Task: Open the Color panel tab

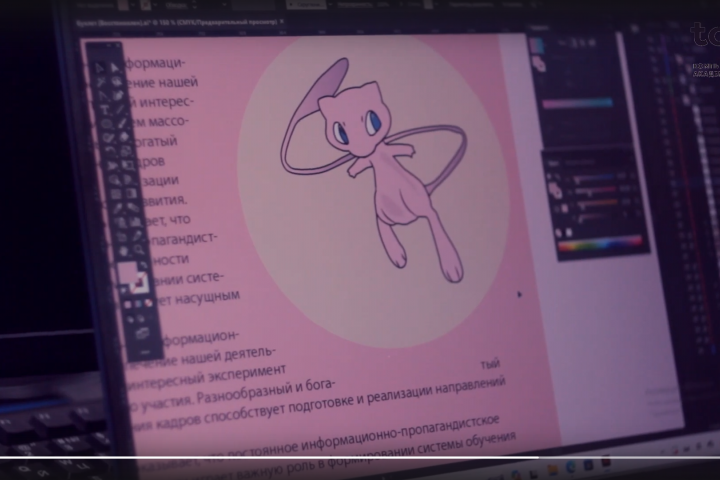Action: tap(554, 163)
